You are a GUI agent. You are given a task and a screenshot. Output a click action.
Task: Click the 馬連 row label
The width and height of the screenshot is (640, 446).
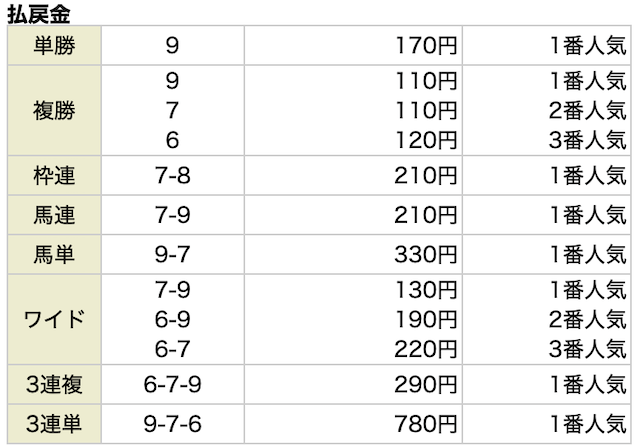pos(53,215)
